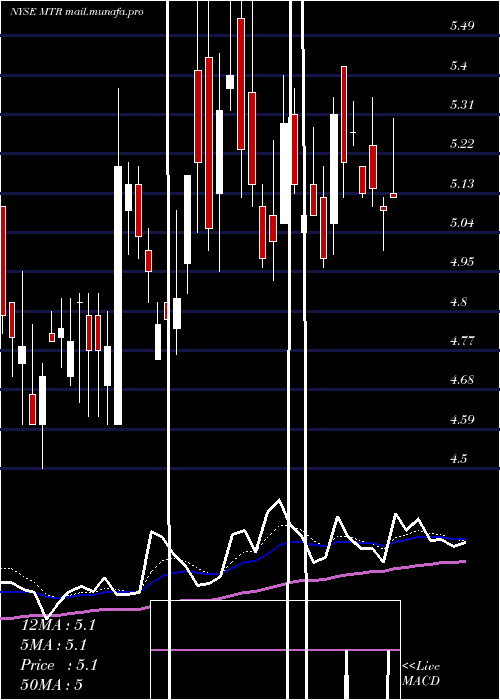Click the 4.59 price axis label
The image size is (500, 700).
tap(462, 420)
